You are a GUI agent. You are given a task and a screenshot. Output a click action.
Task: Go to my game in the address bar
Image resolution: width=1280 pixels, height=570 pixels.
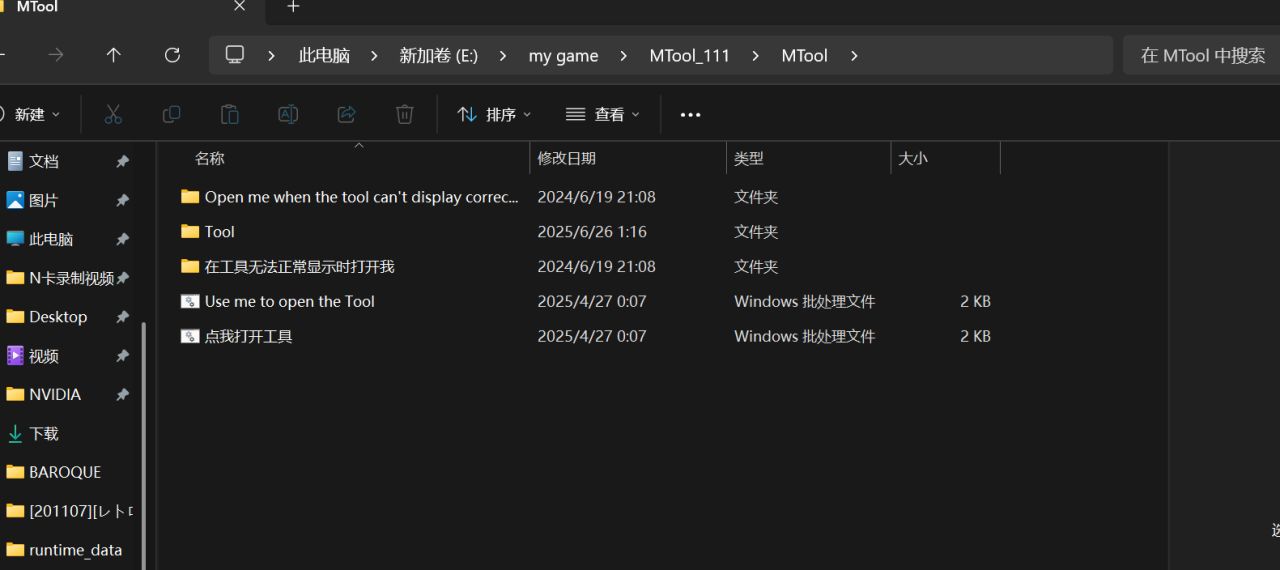(x=563, y=56)
